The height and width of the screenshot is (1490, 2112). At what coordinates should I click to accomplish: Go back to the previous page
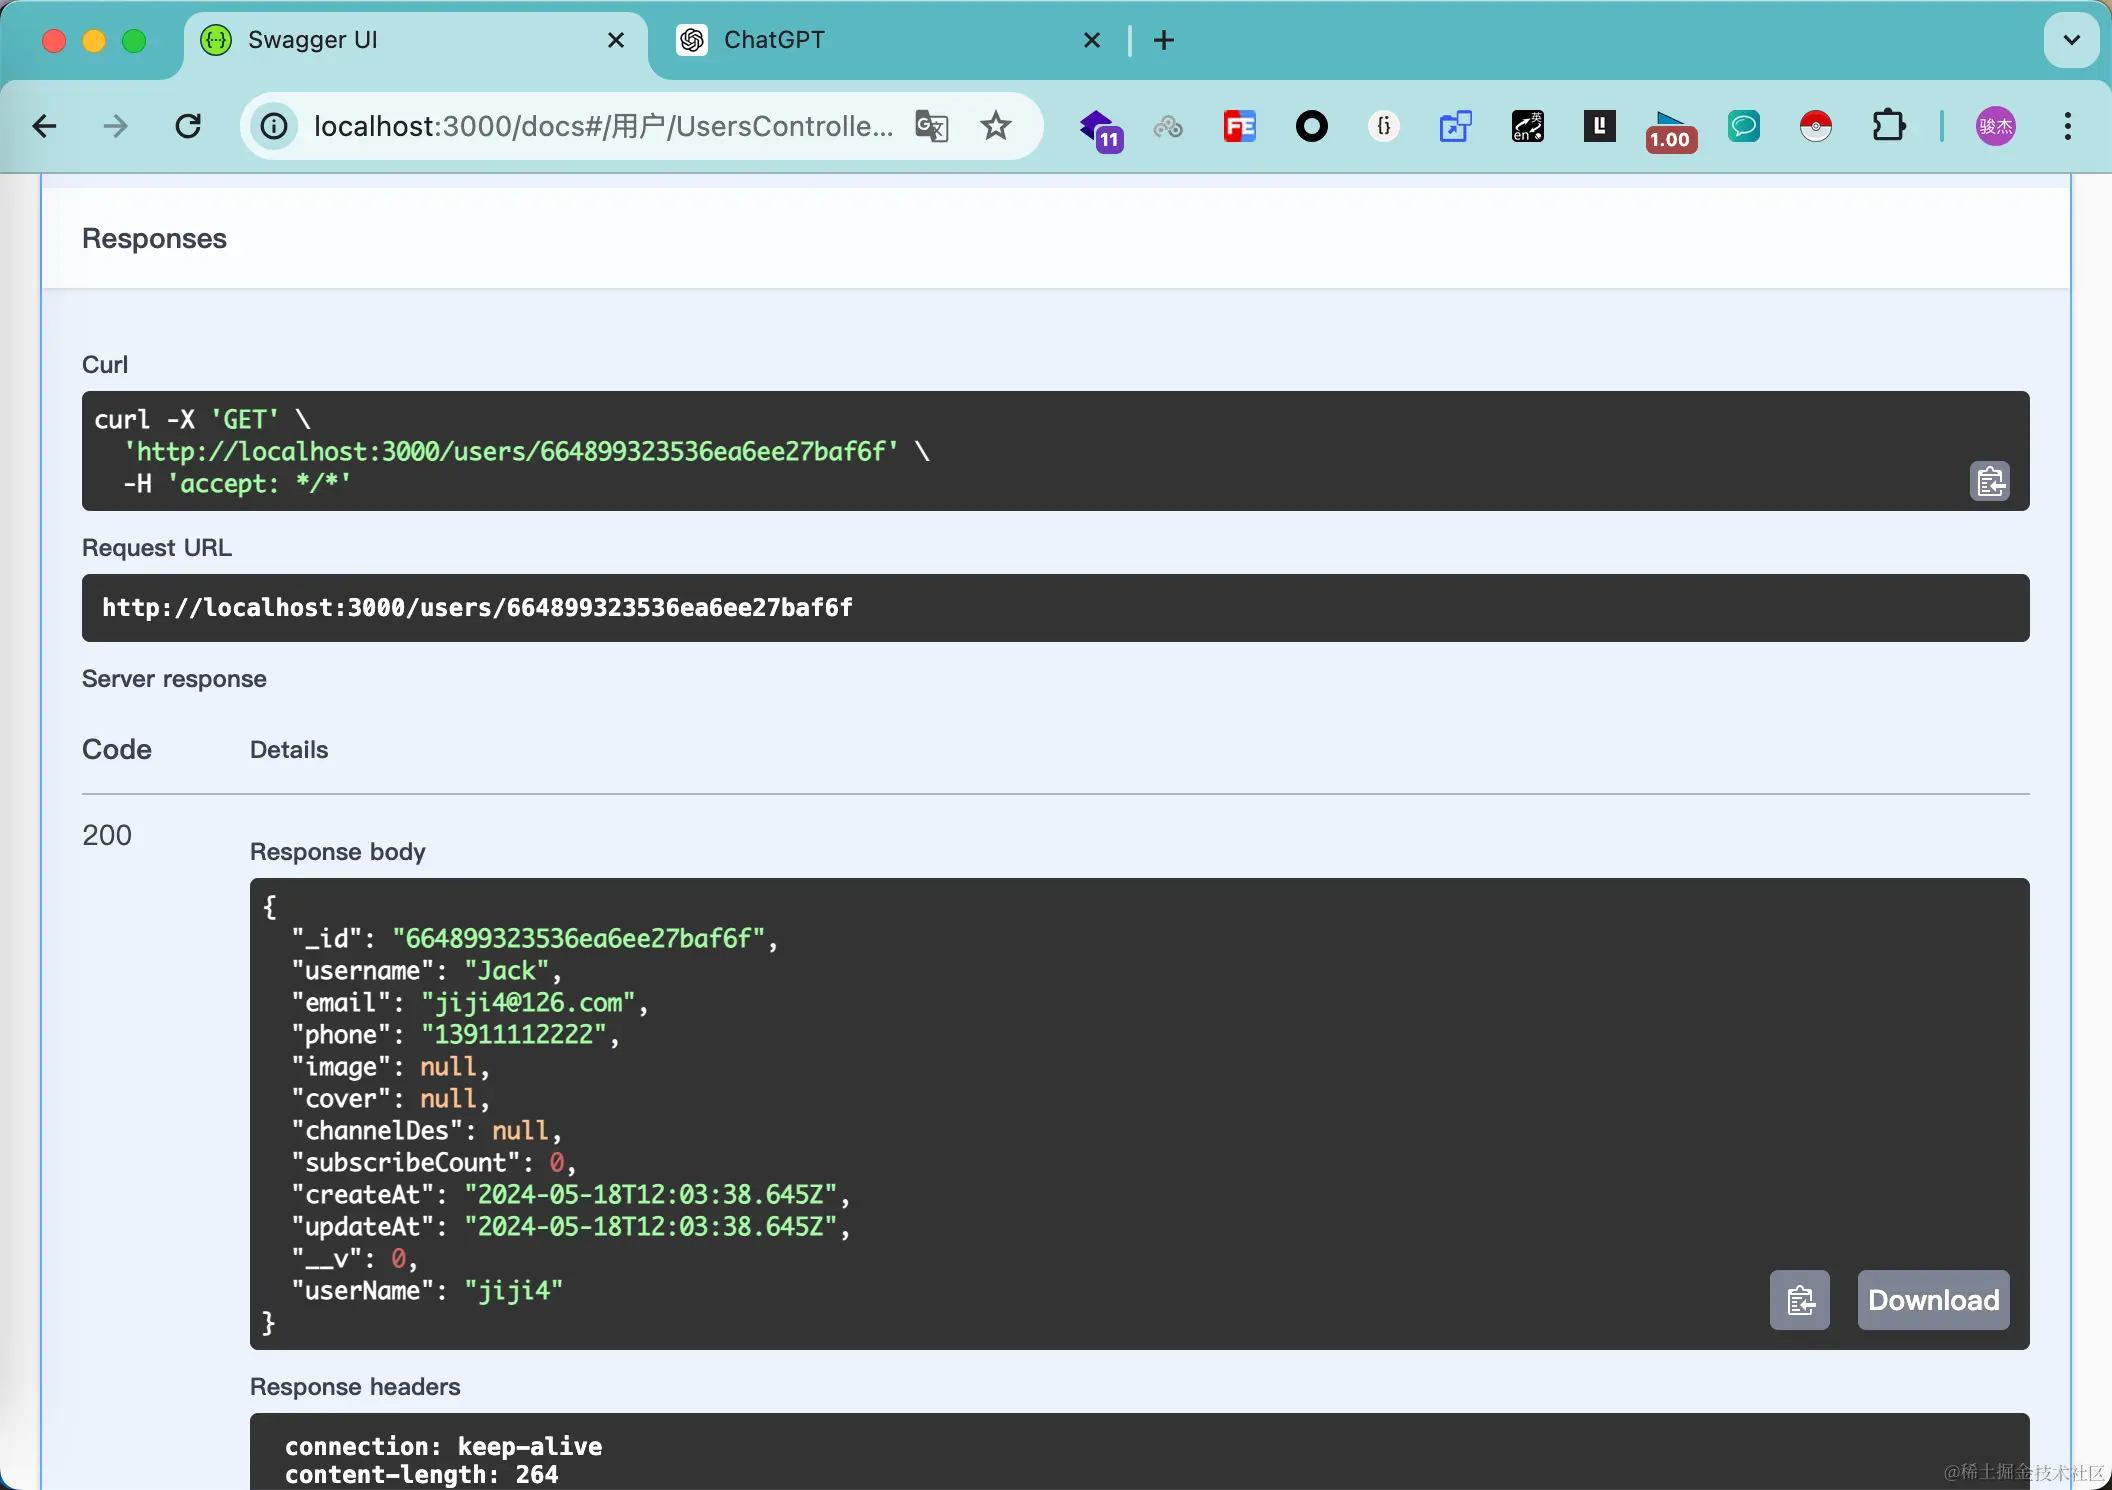point(45,127)
